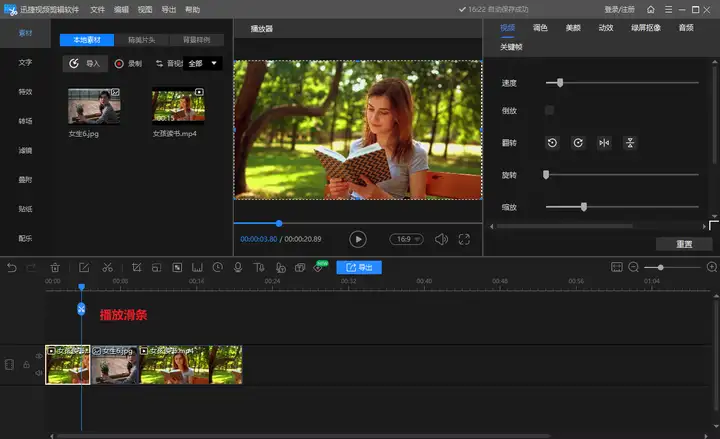Screen dimensions: 720x439
Task: Open the duration clock tool
Action: (x=218, y=267)
